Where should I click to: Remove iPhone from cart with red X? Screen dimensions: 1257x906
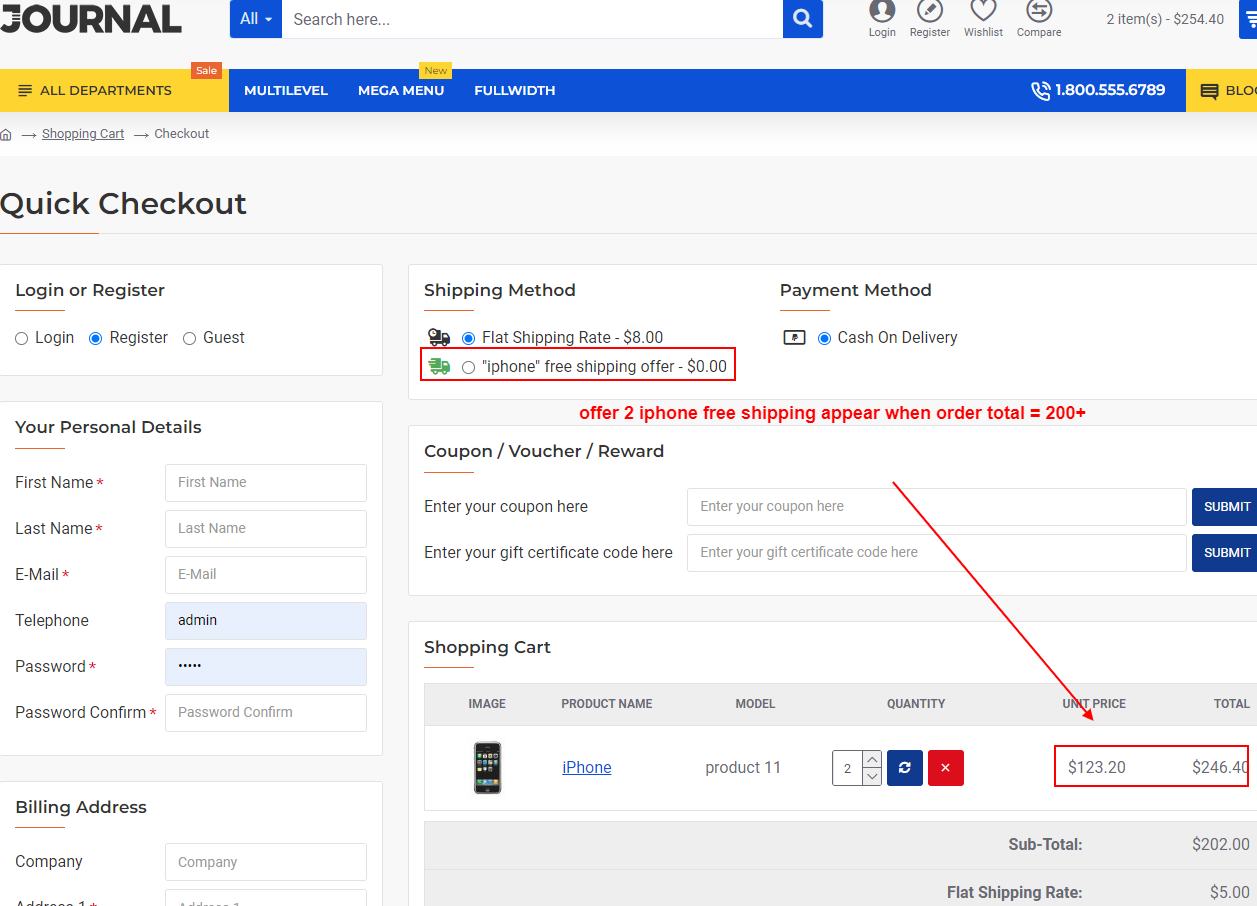click(946, 768)
